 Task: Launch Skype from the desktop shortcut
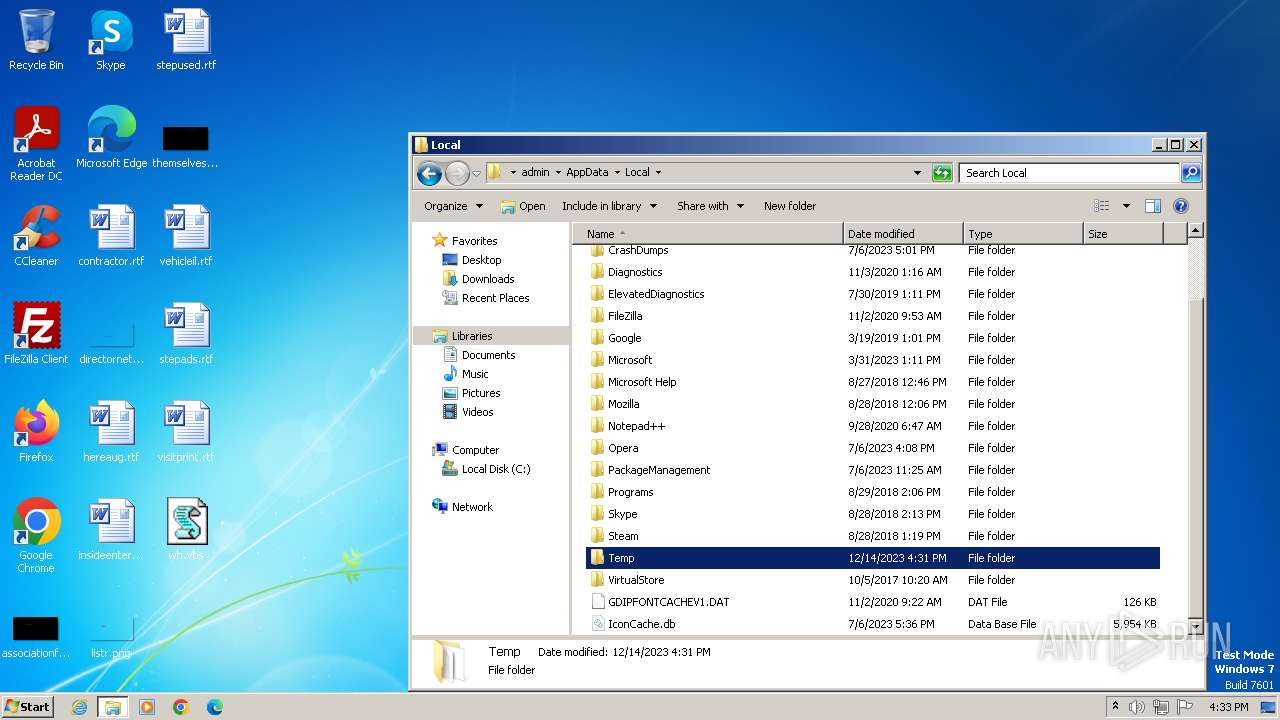click(110, 40)
